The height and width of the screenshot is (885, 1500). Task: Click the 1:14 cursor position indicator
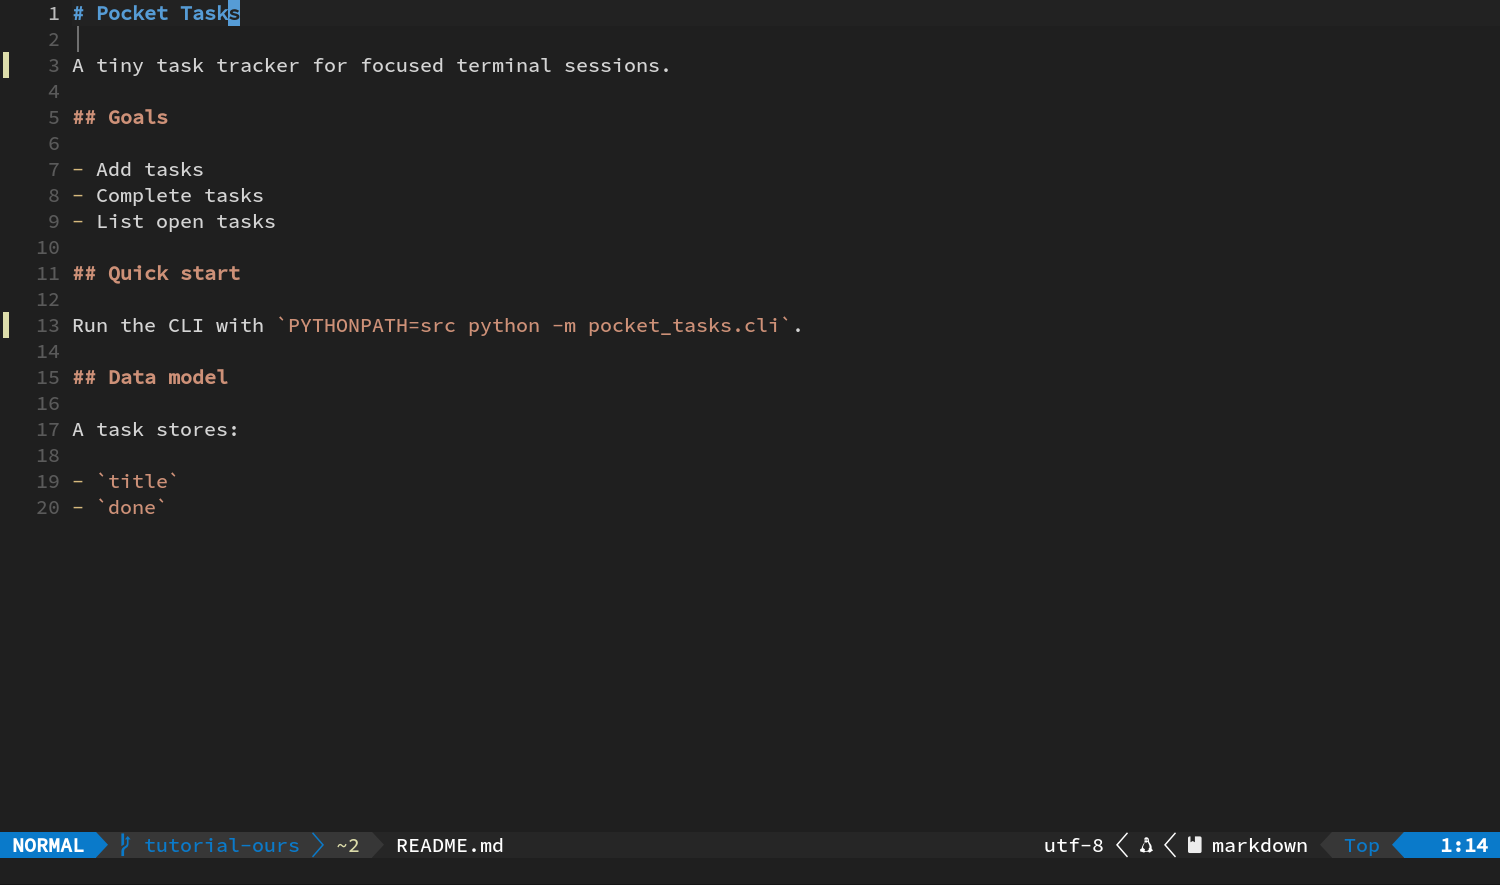[1464, 845]
